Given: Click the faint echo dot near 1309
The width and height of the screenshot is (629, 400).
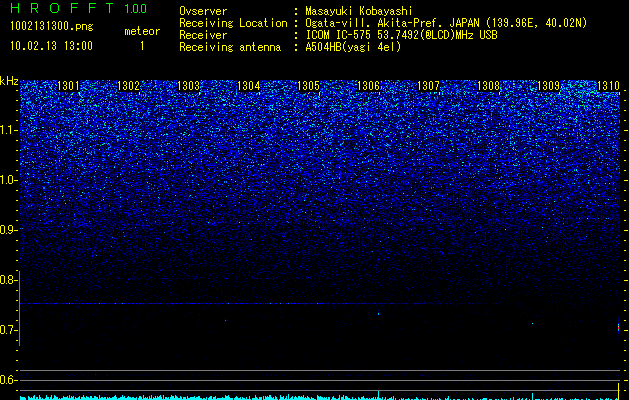Looking at the screenshot, I should click(x=532, y=323).
